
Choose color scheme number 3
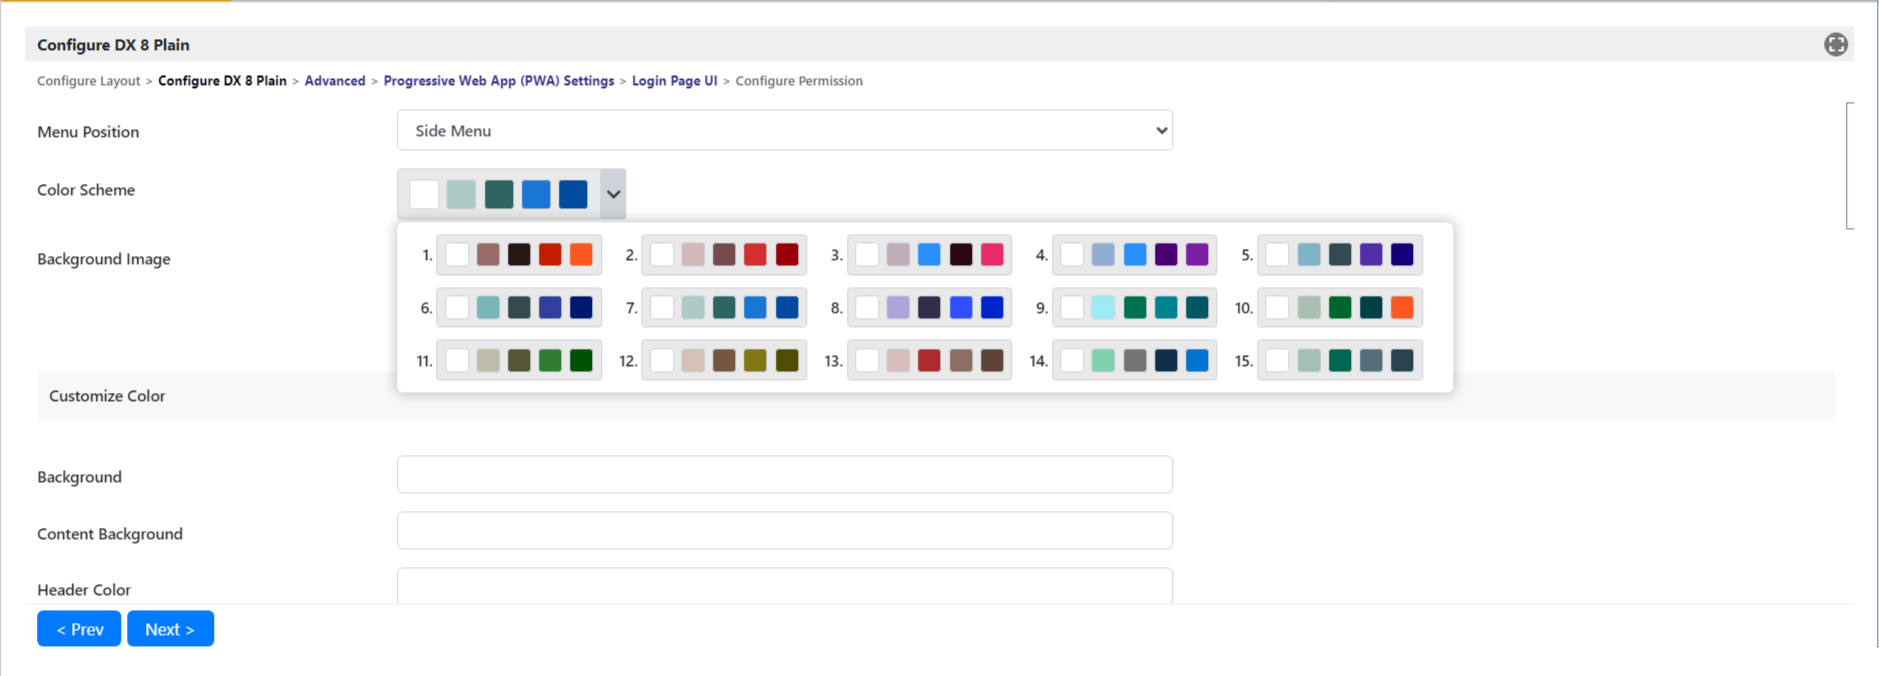pos(929,255)
